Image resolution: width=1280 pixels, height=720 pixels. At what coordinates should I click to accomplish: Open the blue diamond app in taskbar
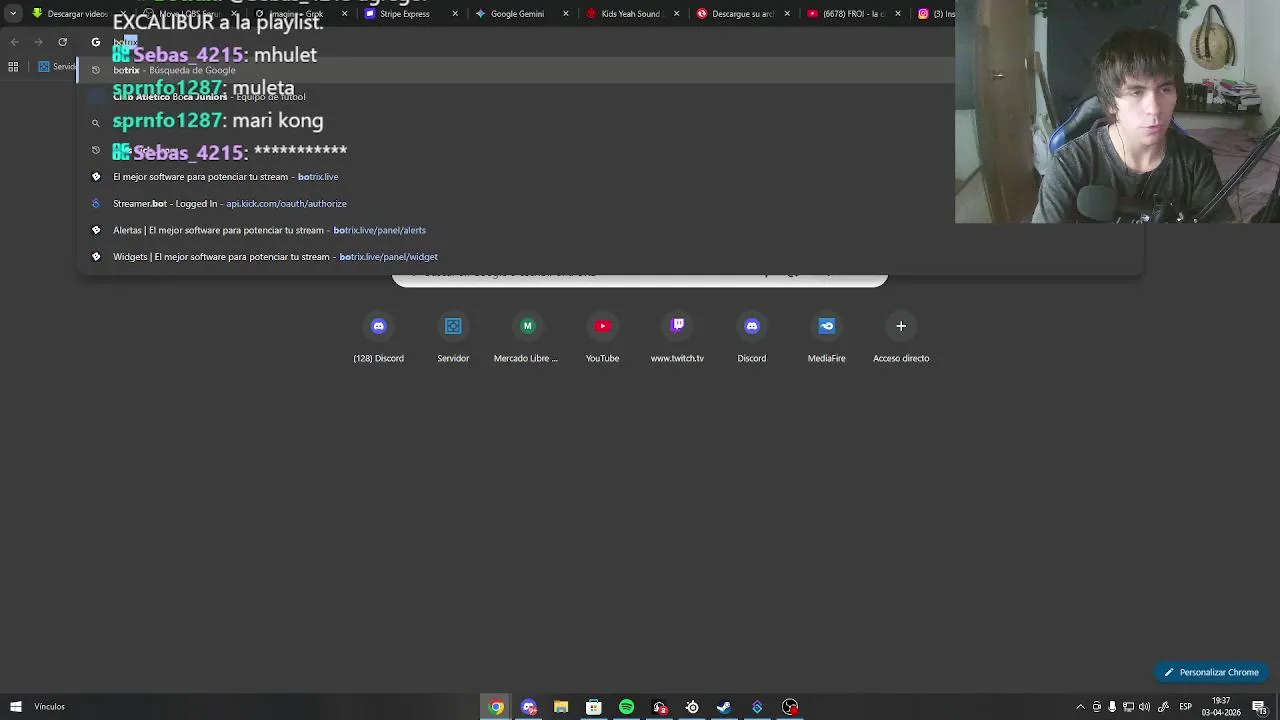(757, 707)
